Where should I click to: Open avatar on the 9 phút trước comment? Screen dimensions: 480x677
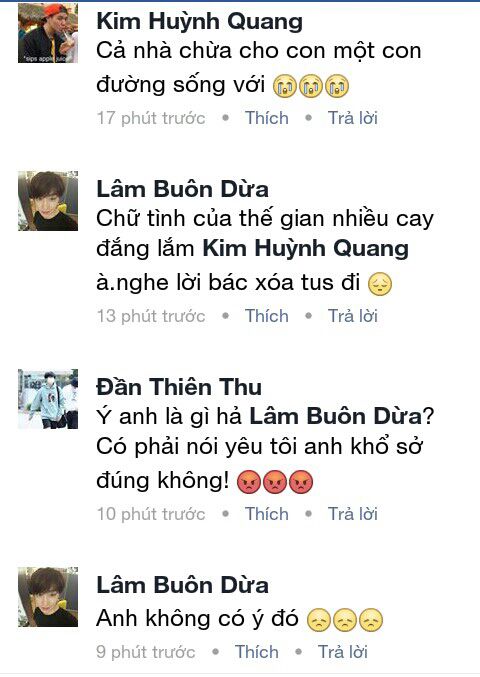[48, 597]
